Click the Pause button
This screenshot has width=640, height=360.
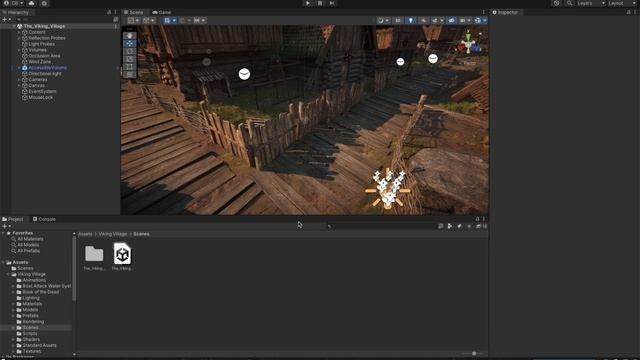[320, 3]
